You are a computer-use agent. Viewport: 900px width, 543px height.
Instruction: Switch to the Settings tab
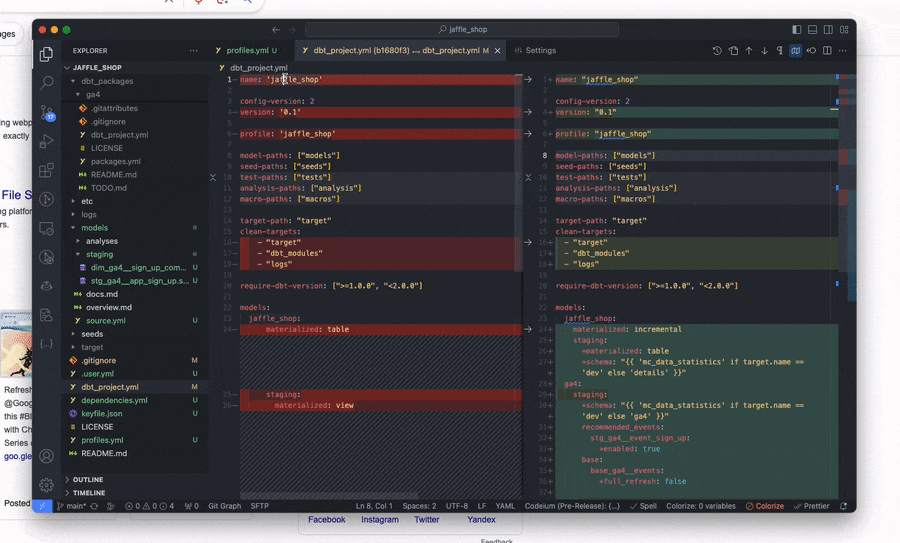(536, 51)
